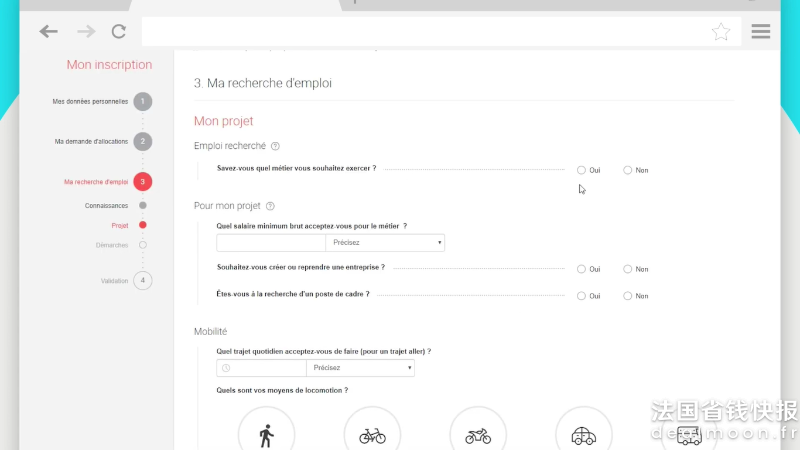
Task: Open Ma recherche d'emploi step
Action: (x=96, y=182)
